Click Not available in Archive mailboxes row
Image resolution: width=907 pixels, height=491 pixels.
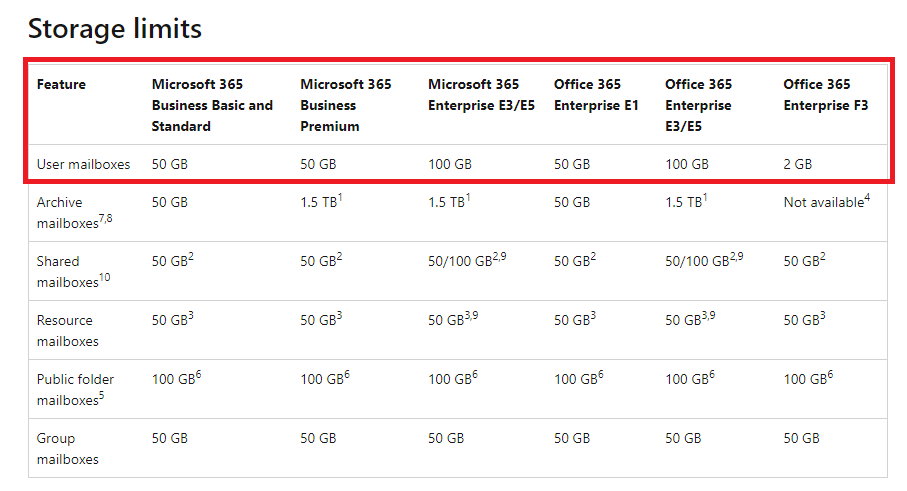click(x=827, y=202)
